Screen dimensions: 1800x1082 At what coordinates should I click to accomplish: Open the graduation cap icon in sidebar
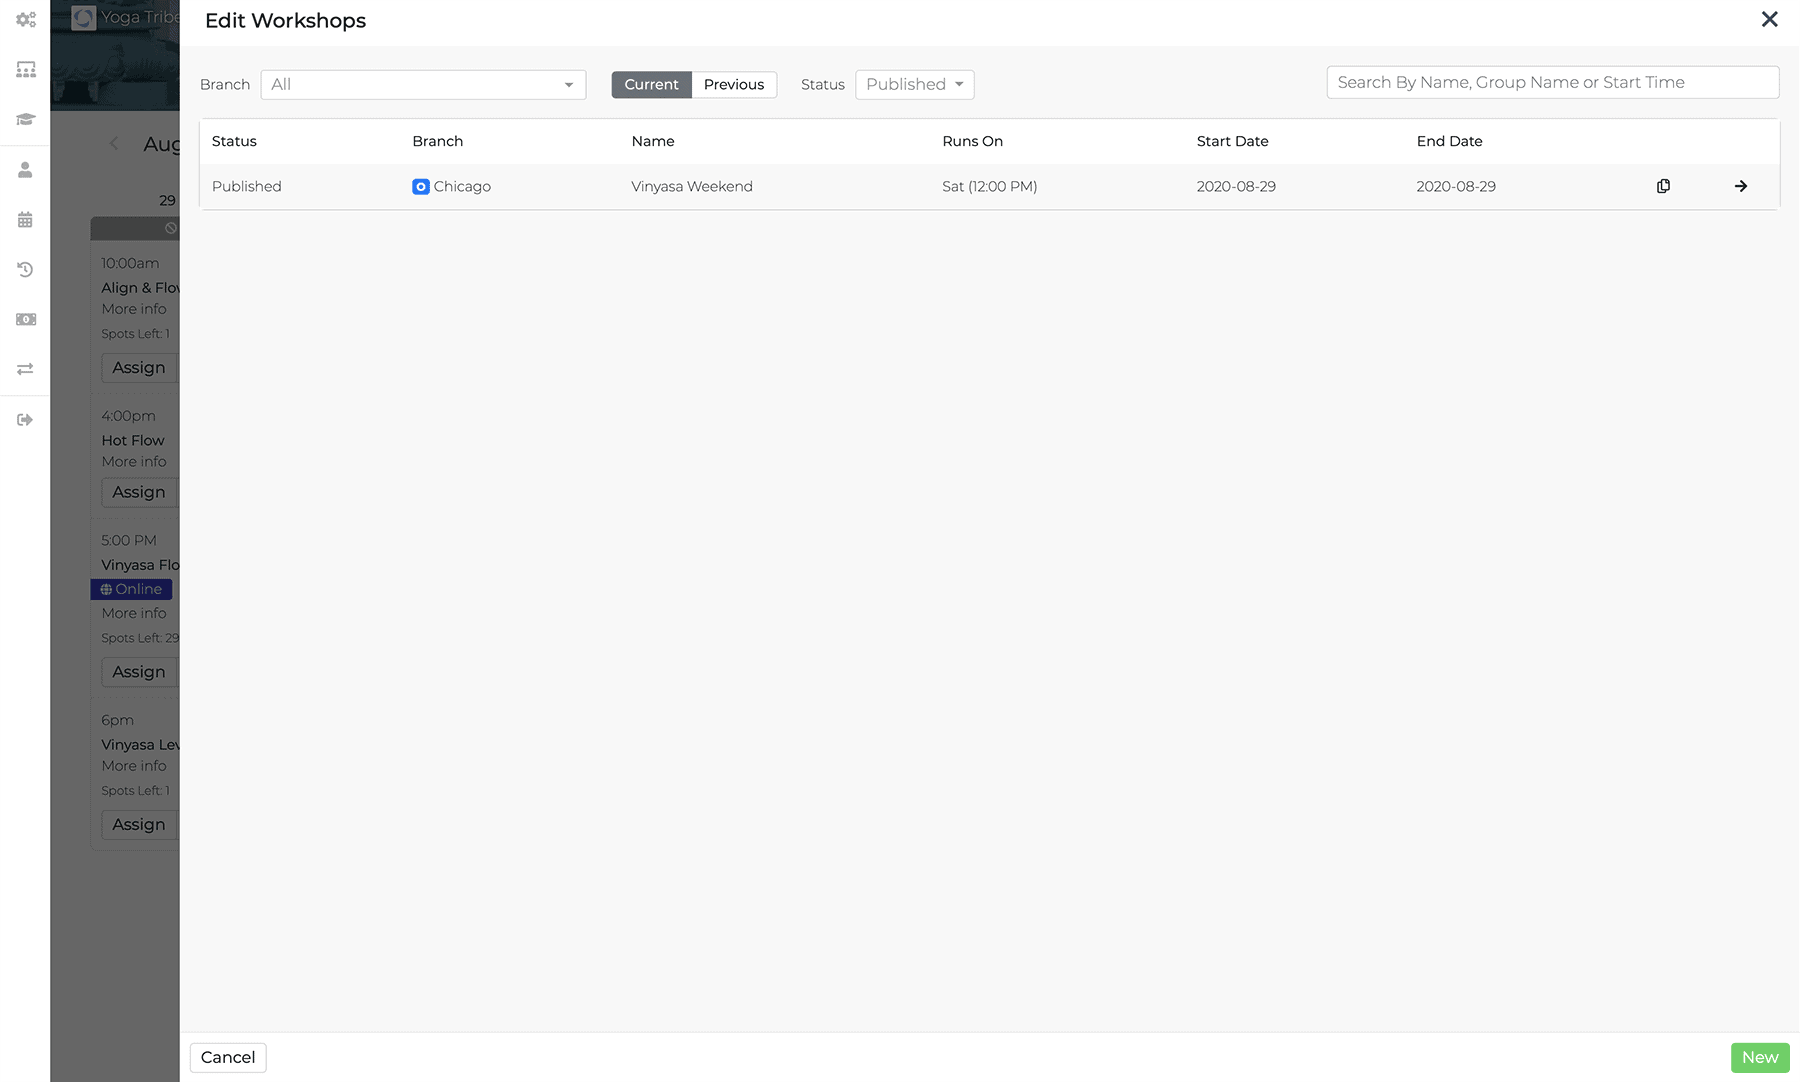25,120
